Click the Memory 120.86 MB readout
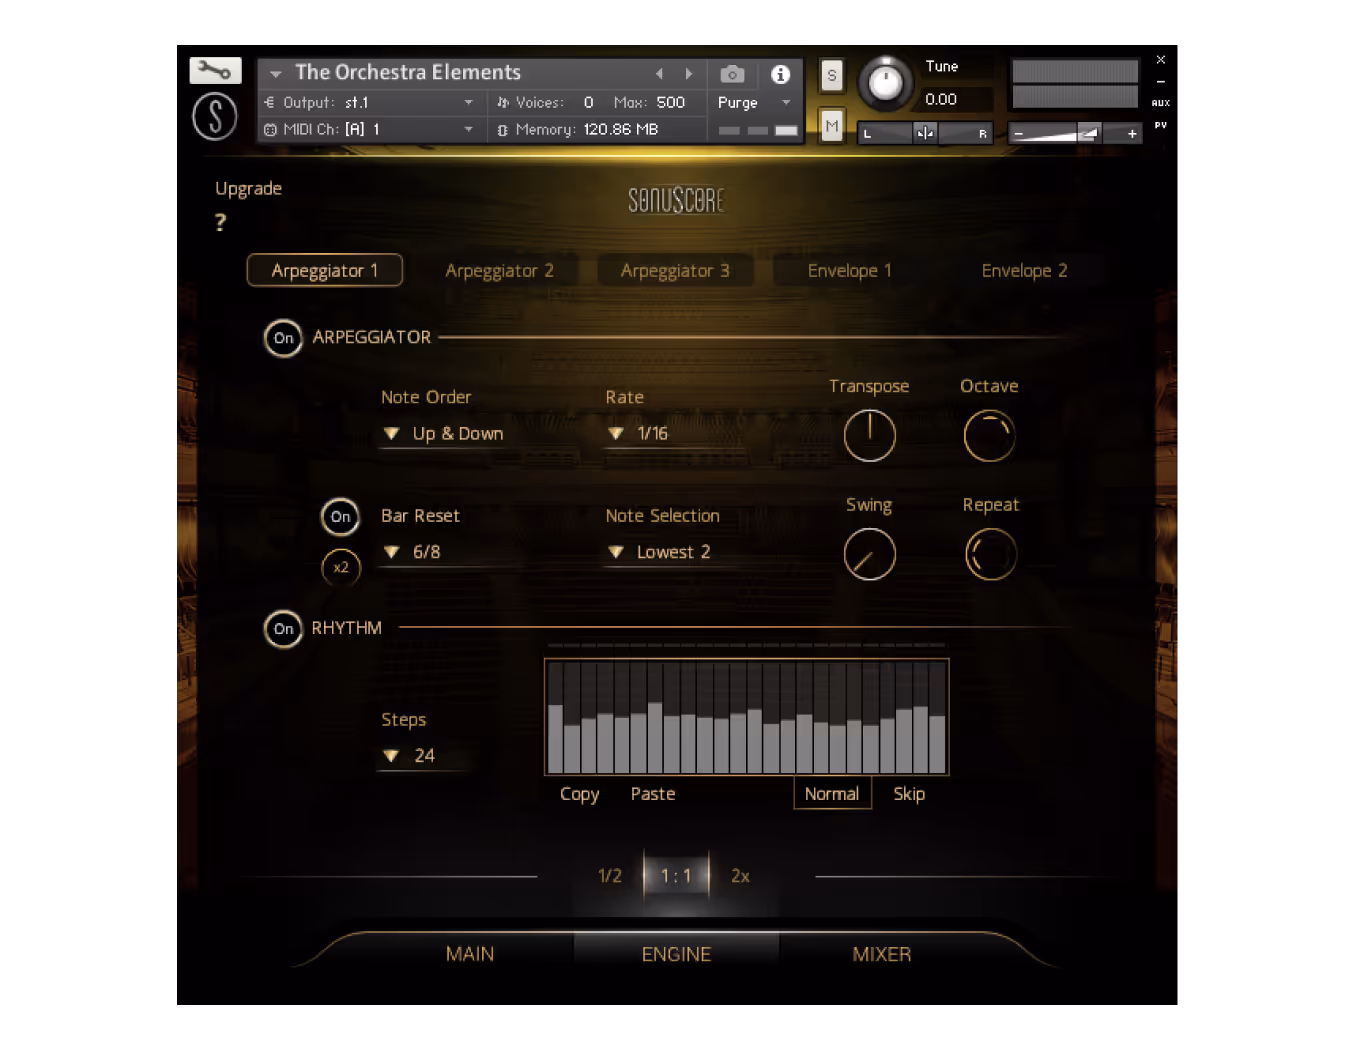The image size is (1356, 1050). click(x=620, y=129)
